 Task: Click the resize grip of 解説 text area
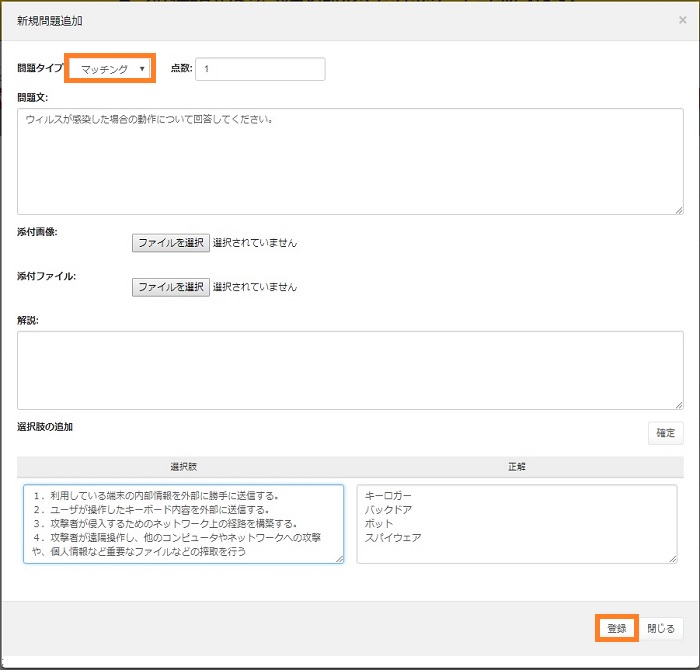coord(679,404)
